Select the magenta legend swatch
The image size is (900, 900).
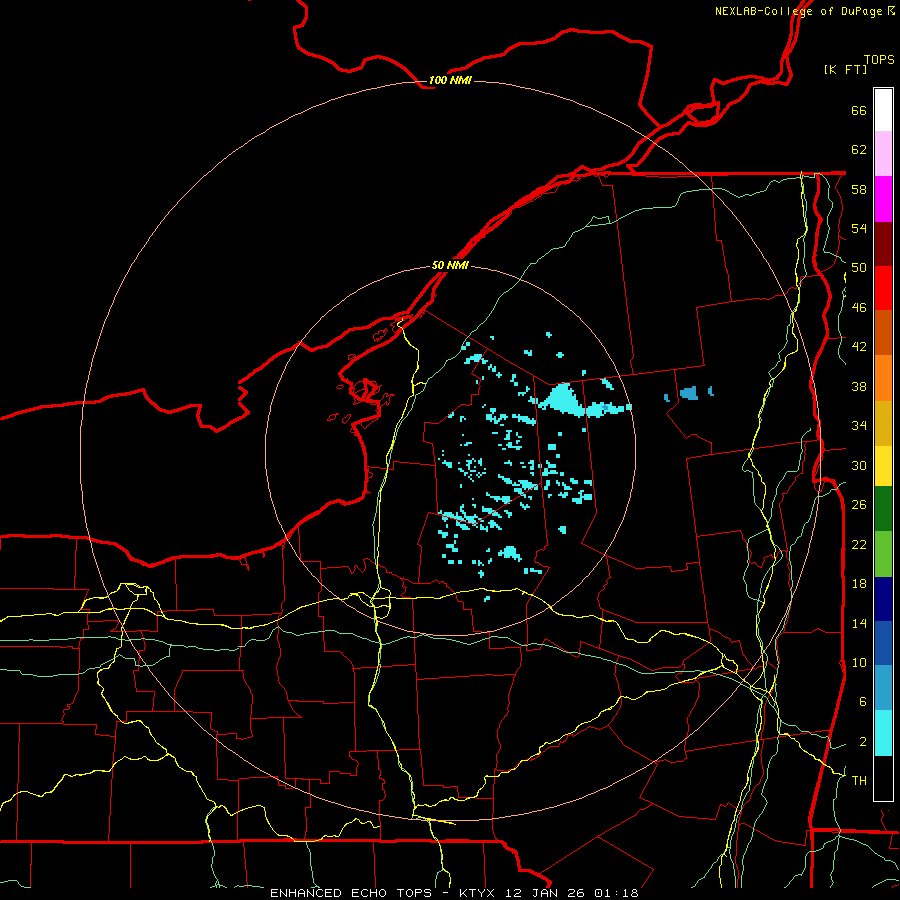tap(883, 199)
